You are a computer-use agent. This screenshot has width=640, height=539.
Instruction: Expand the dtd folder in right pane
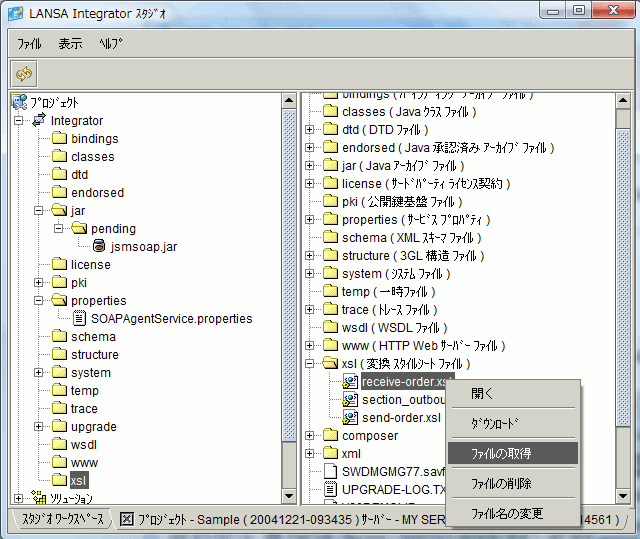[309, 130]
